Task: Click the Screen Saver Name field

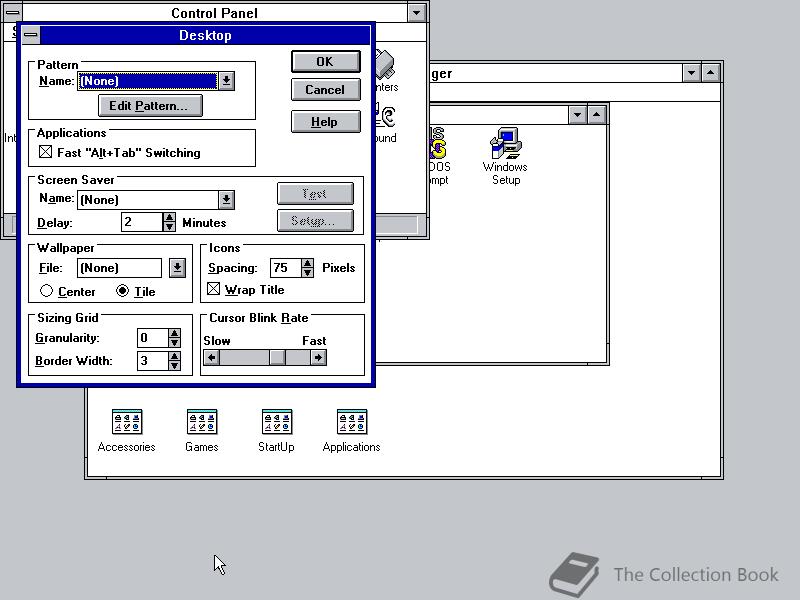Action: coord(147,199)
